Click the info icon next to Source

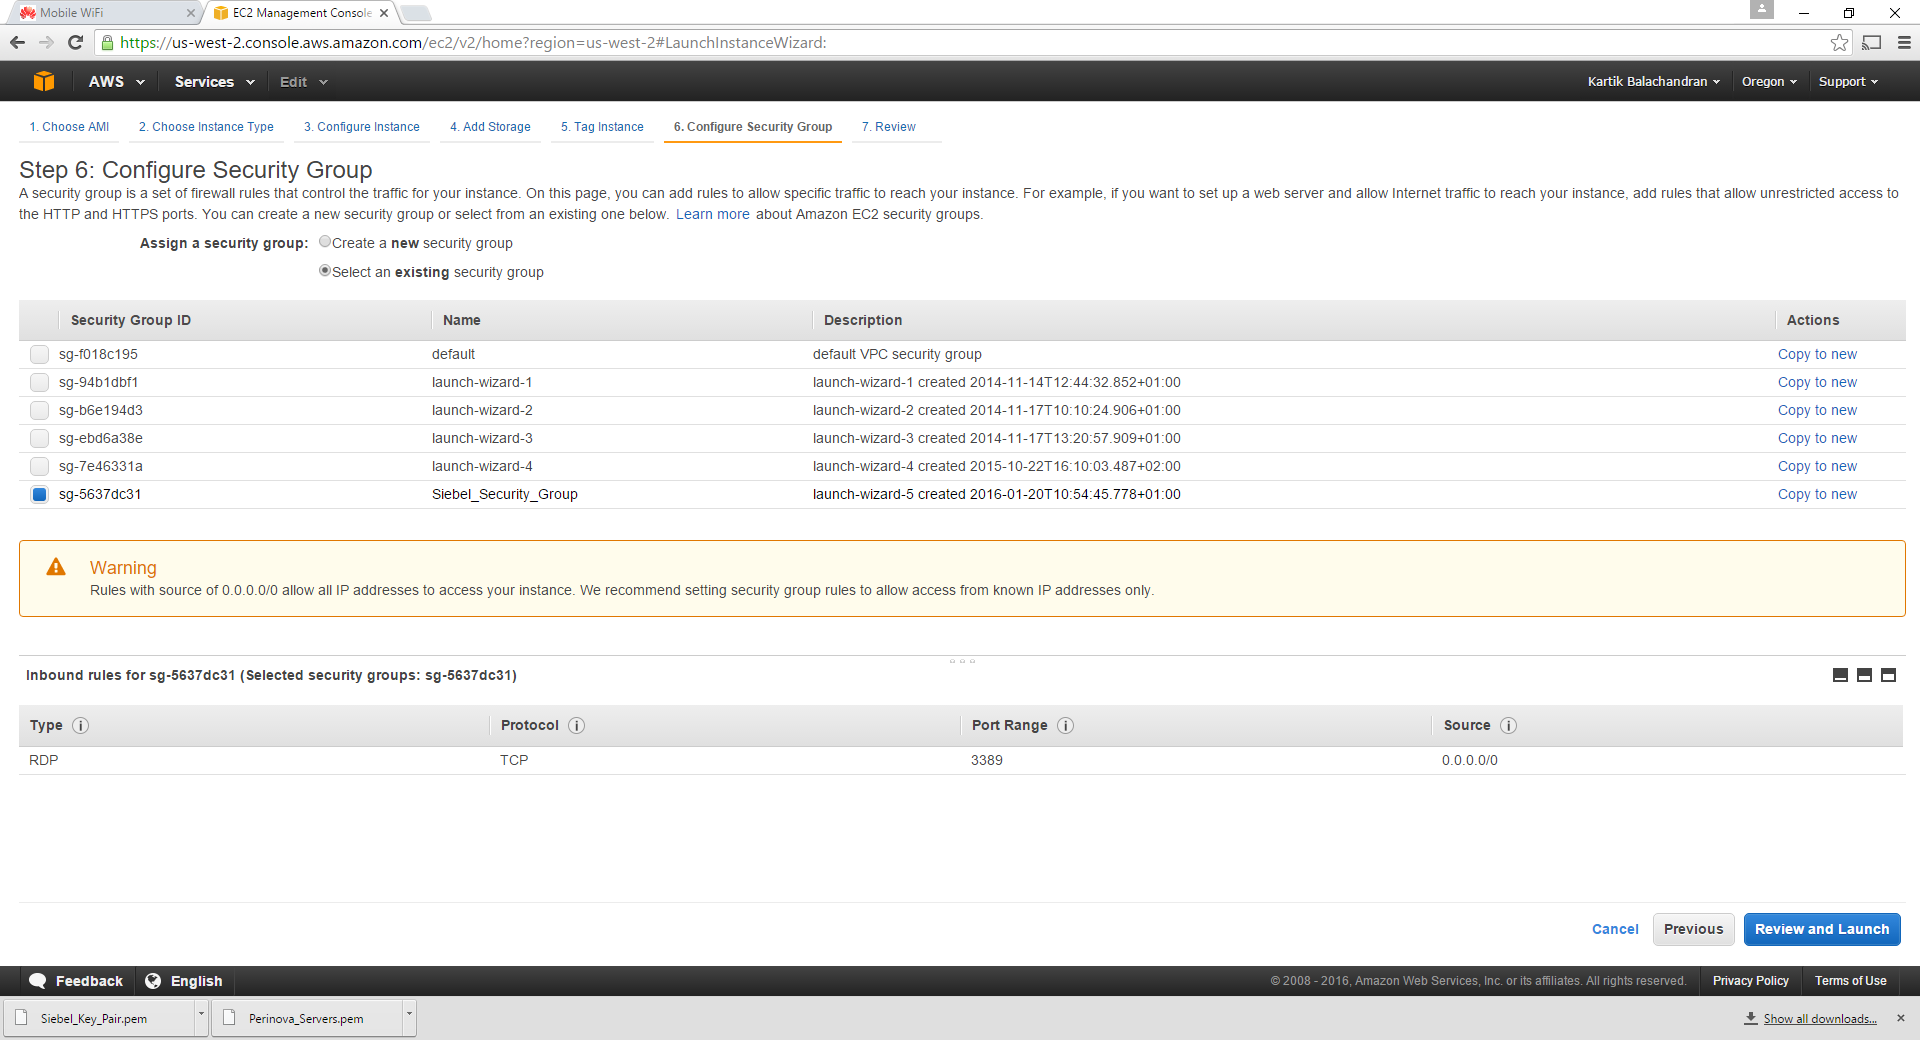(1509, 726)
